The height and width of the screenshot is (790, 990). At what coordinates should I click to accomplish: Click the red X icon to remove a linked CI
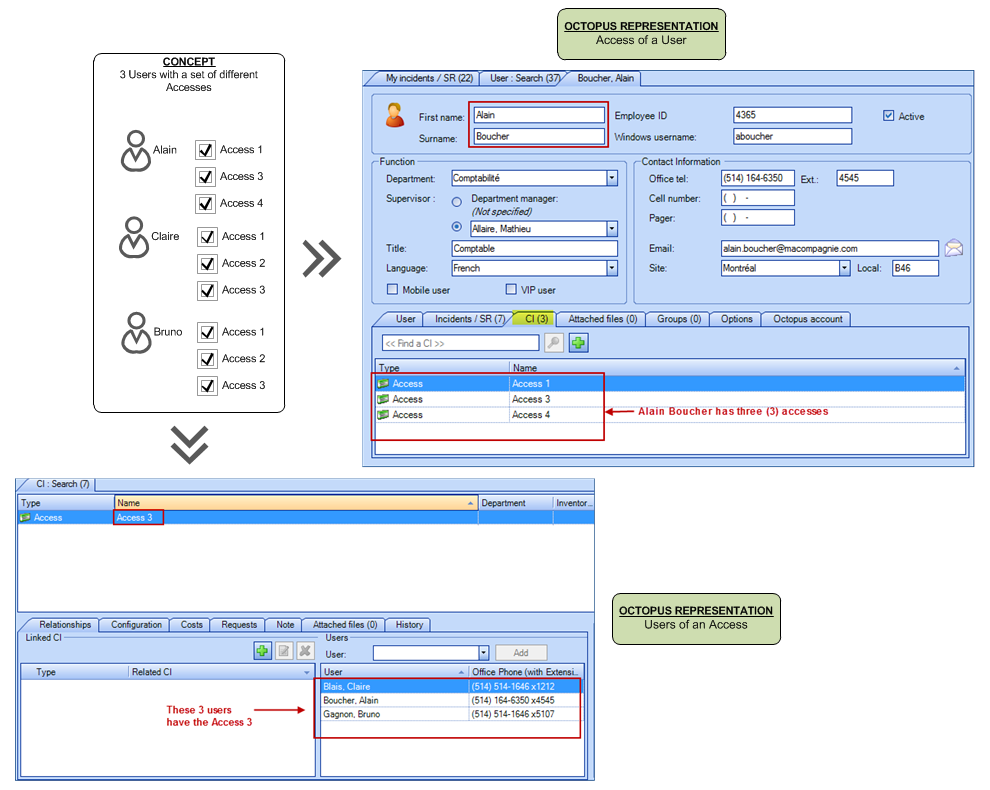tap(305, 650)
